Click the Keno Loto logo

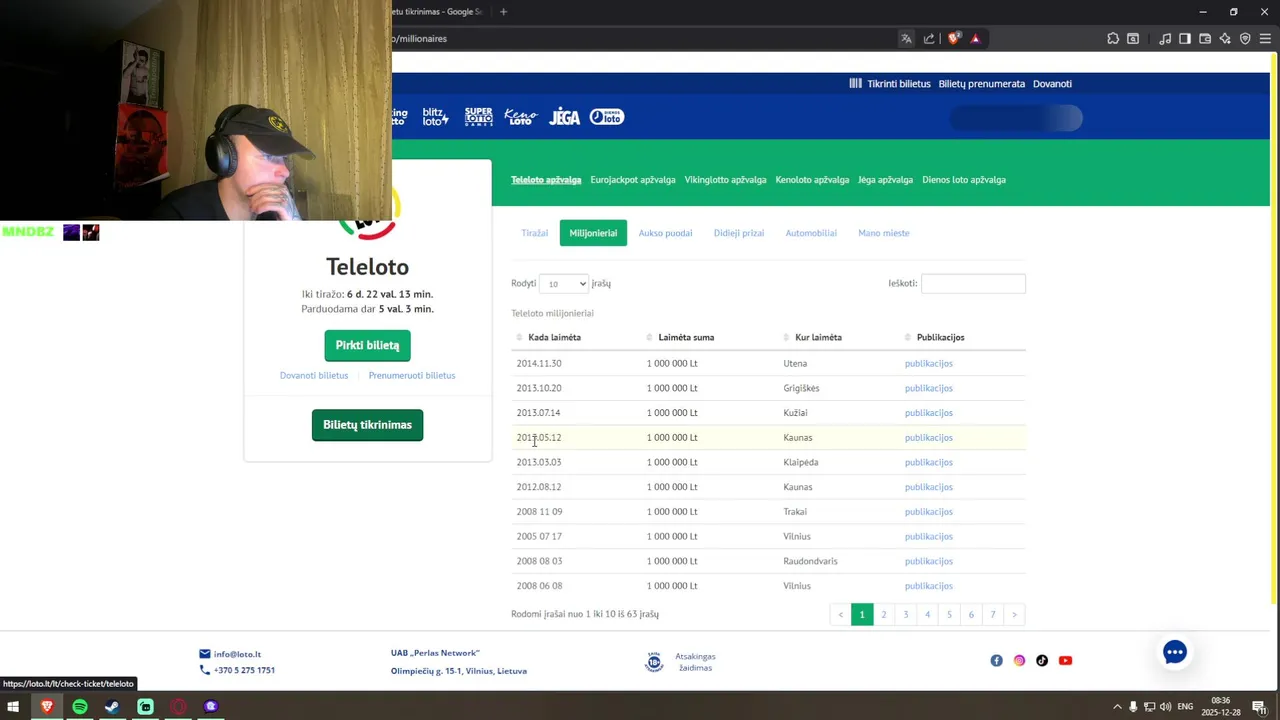(521, 117)
